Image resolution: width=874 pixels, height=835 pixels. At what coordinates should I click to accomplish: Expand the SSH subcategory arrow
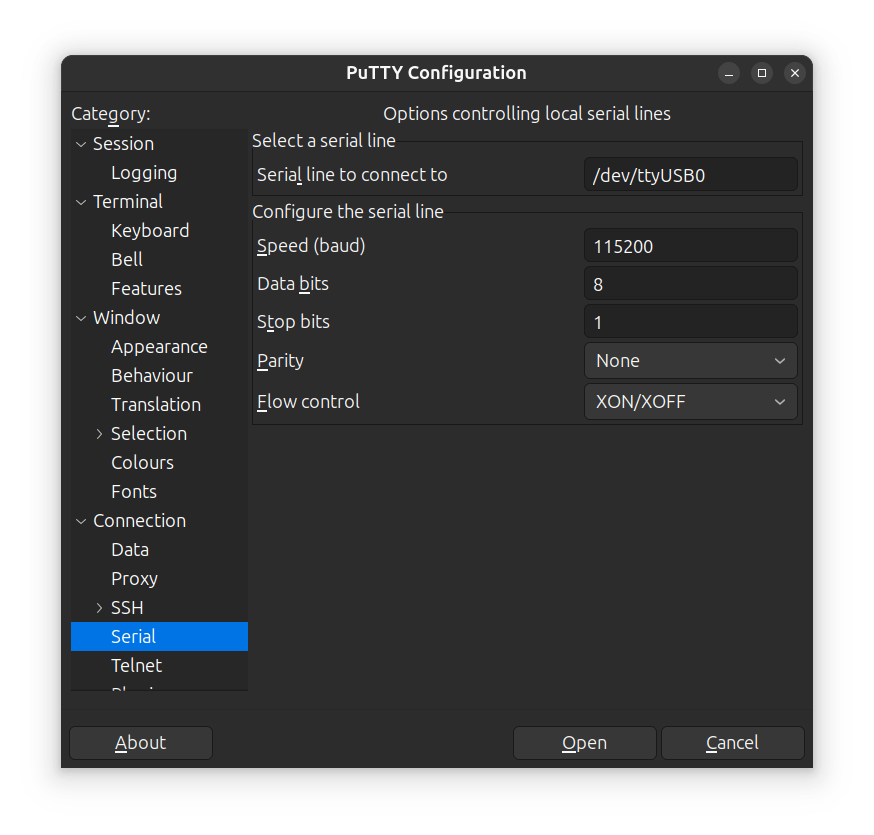pyautogui.click(x=99, y=608)
